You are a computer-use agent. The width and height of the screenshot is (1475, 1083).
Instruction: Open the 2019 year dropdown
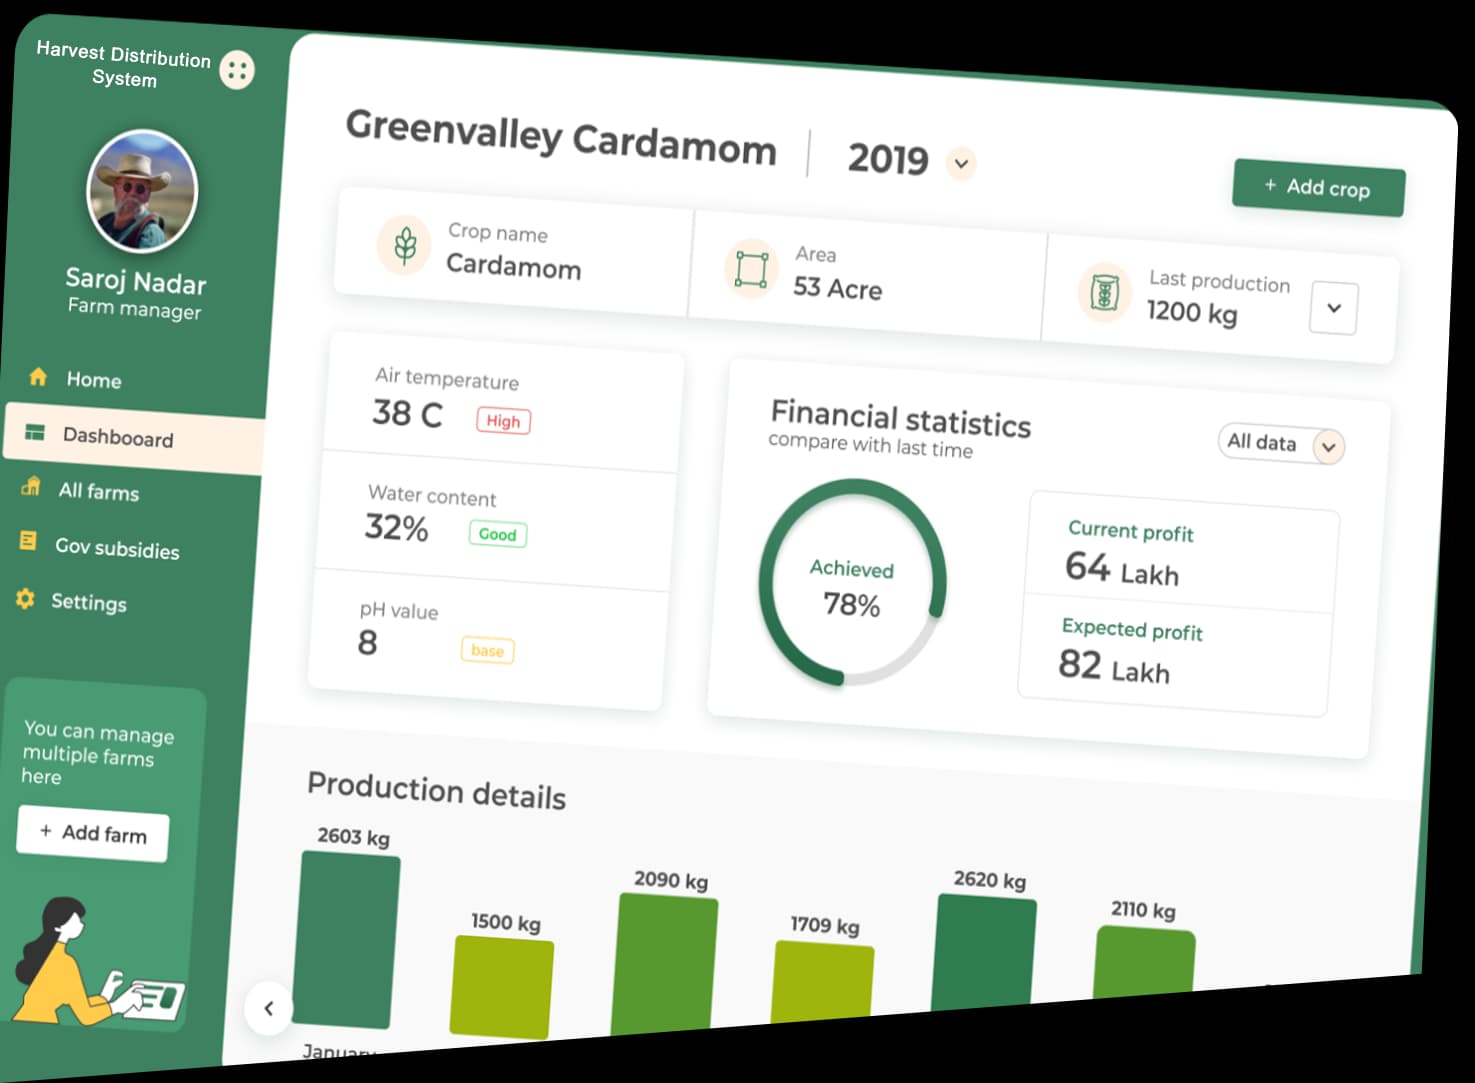pos(961,163)
